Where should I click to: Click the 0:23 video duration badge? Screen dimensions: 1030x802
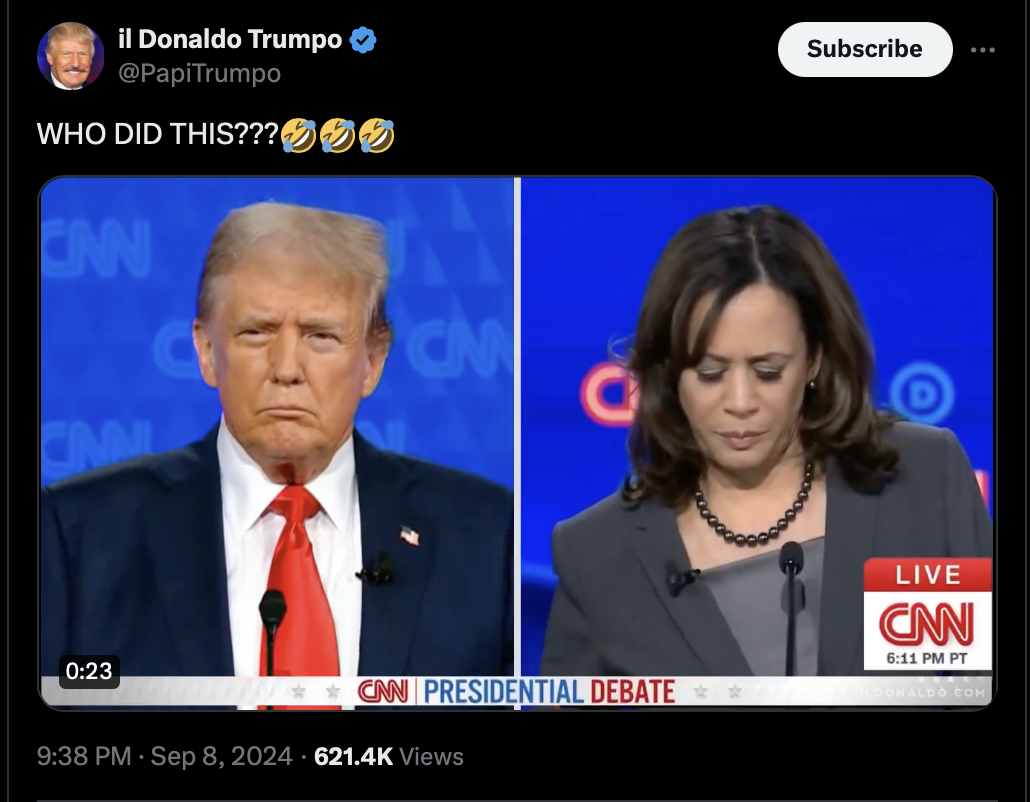[89, 671]
